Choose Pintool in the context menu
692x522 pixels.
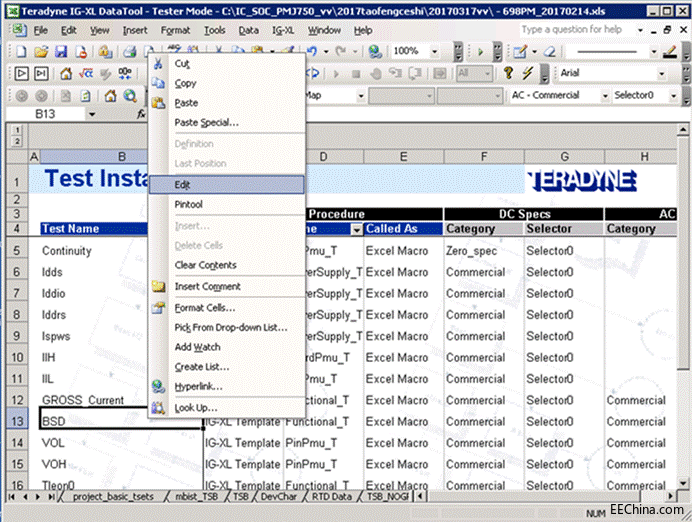pyautogui.click(x=226, y=204)
